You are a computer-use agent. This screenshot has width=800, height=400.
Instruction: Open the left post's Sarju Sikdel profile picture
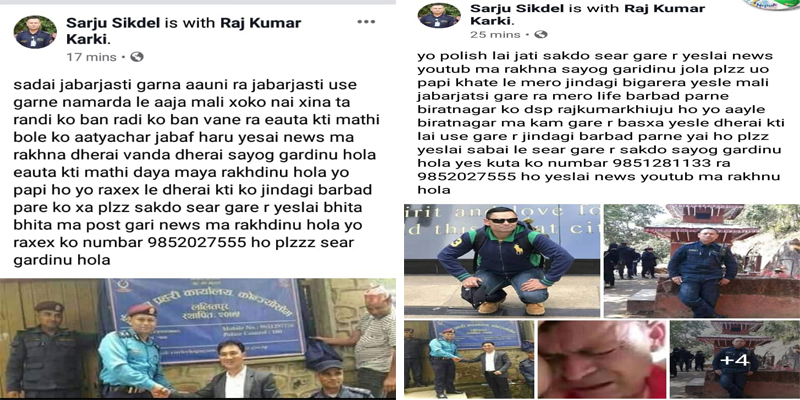point(35,32)
